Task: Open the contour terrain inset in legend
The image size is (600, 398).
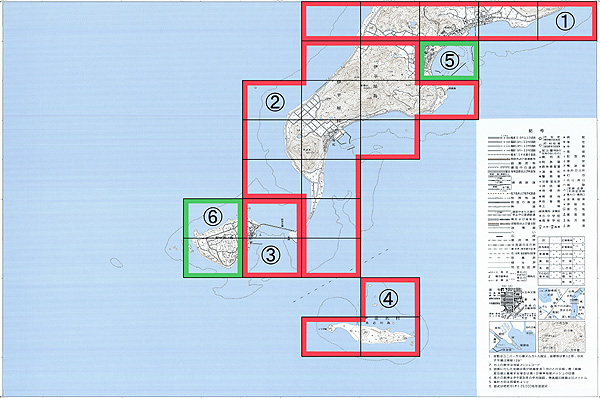Action: [x=561, y=336]
